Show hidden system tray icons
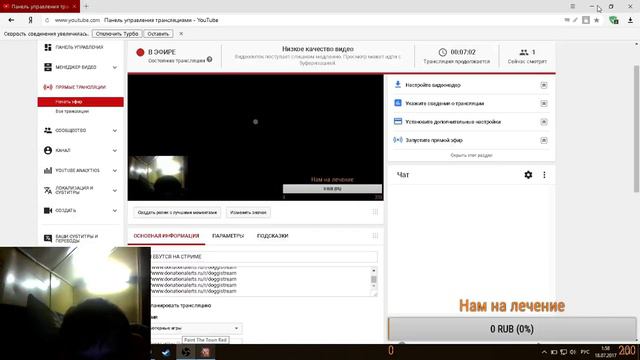This screenshot has width=640, height=360. point(544,352)
